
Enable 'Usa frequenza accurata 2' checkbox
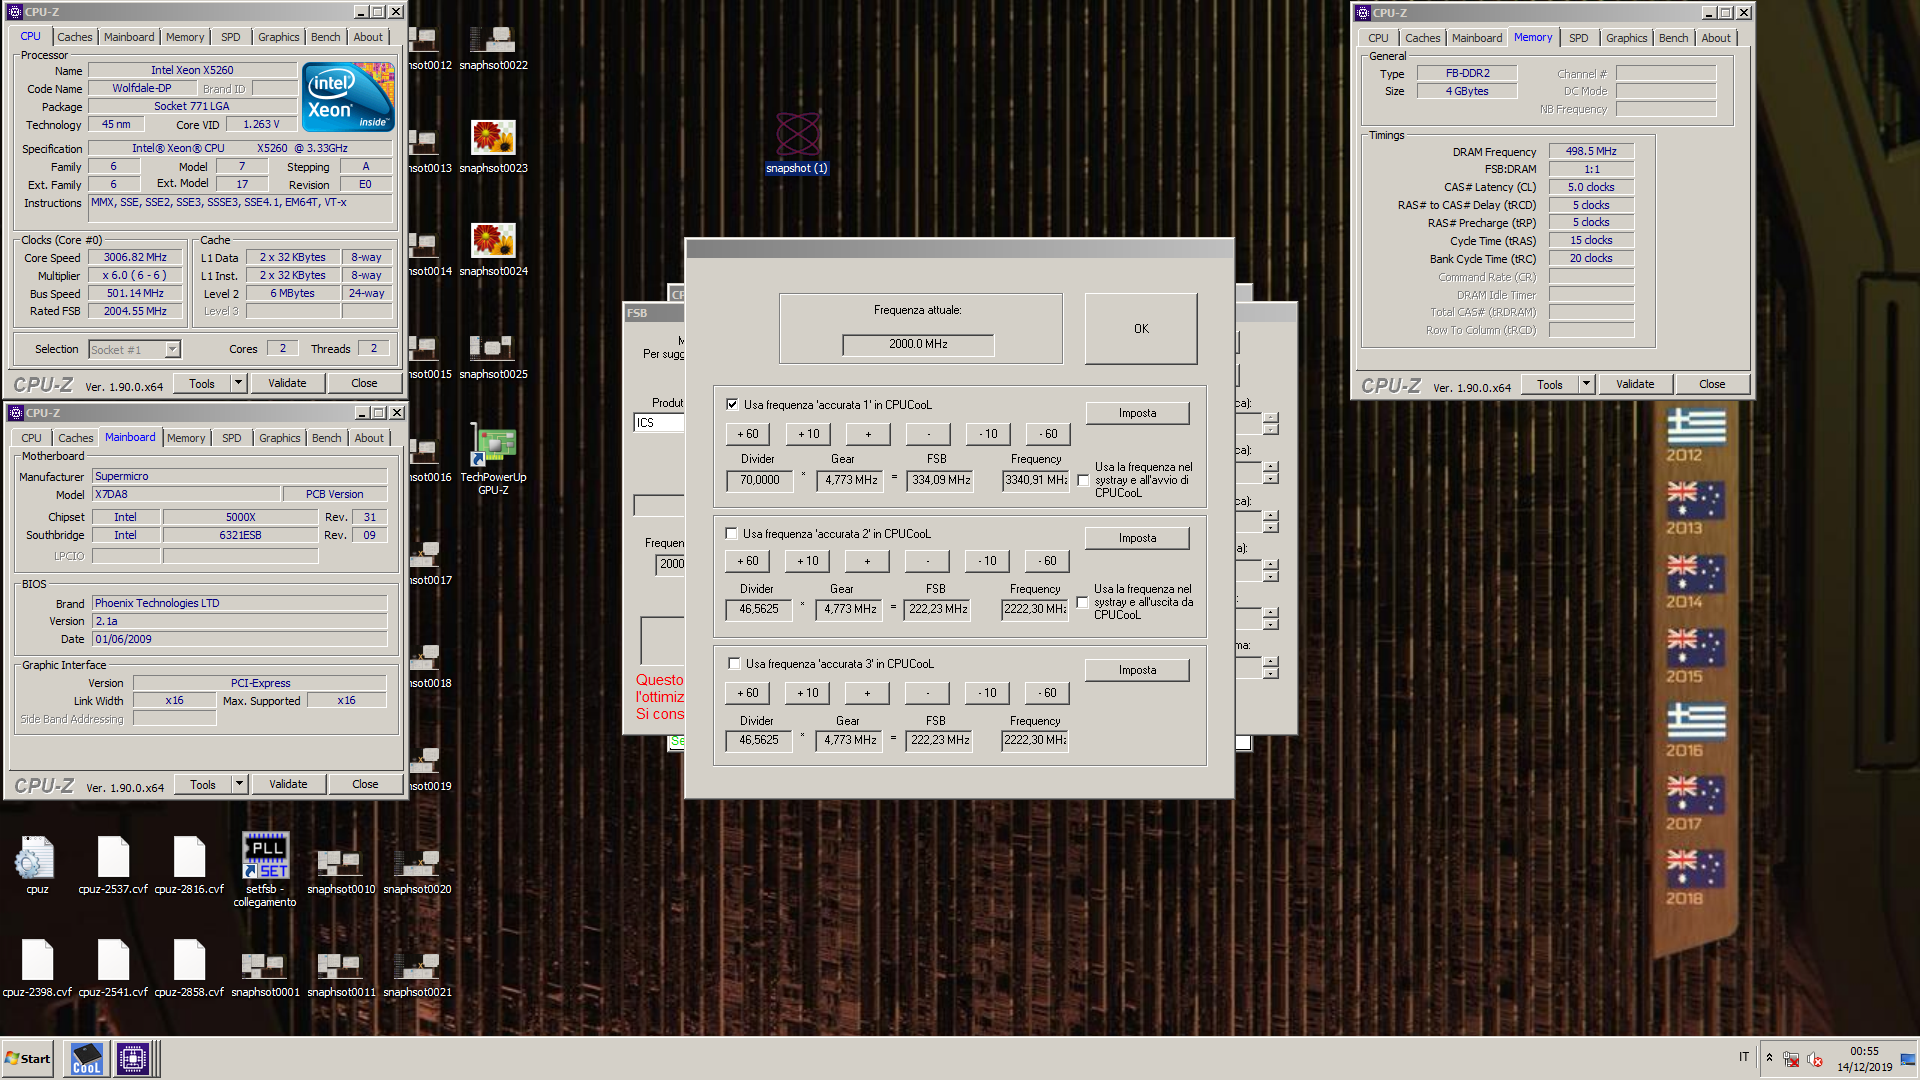[731, 534]
